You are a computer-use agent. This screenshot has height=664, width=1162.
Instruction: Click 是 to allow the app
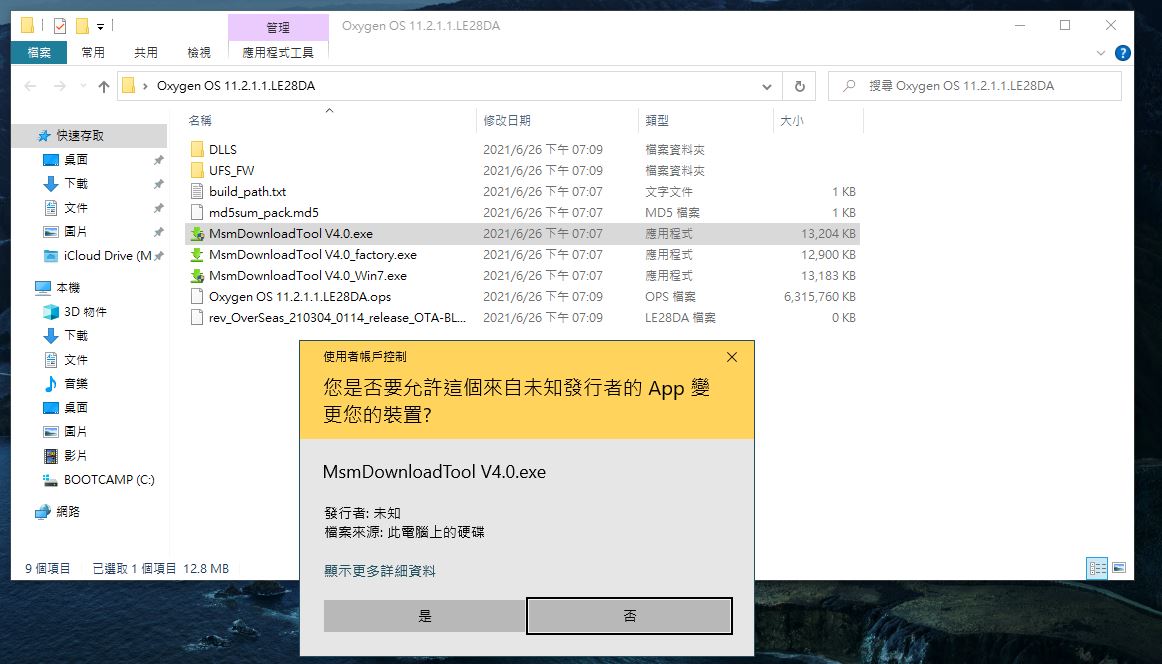click(425, 616)
